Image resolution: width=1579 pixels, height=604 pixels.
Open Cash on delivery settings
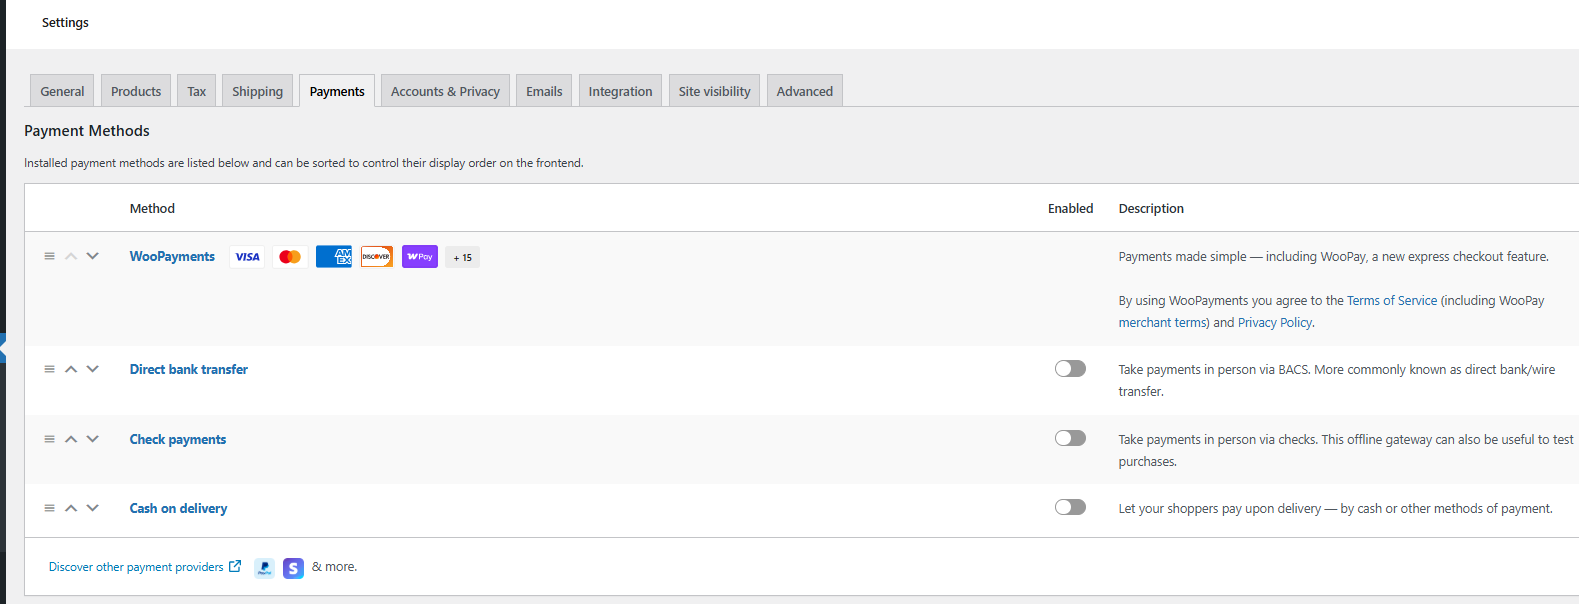pos(178,508)
